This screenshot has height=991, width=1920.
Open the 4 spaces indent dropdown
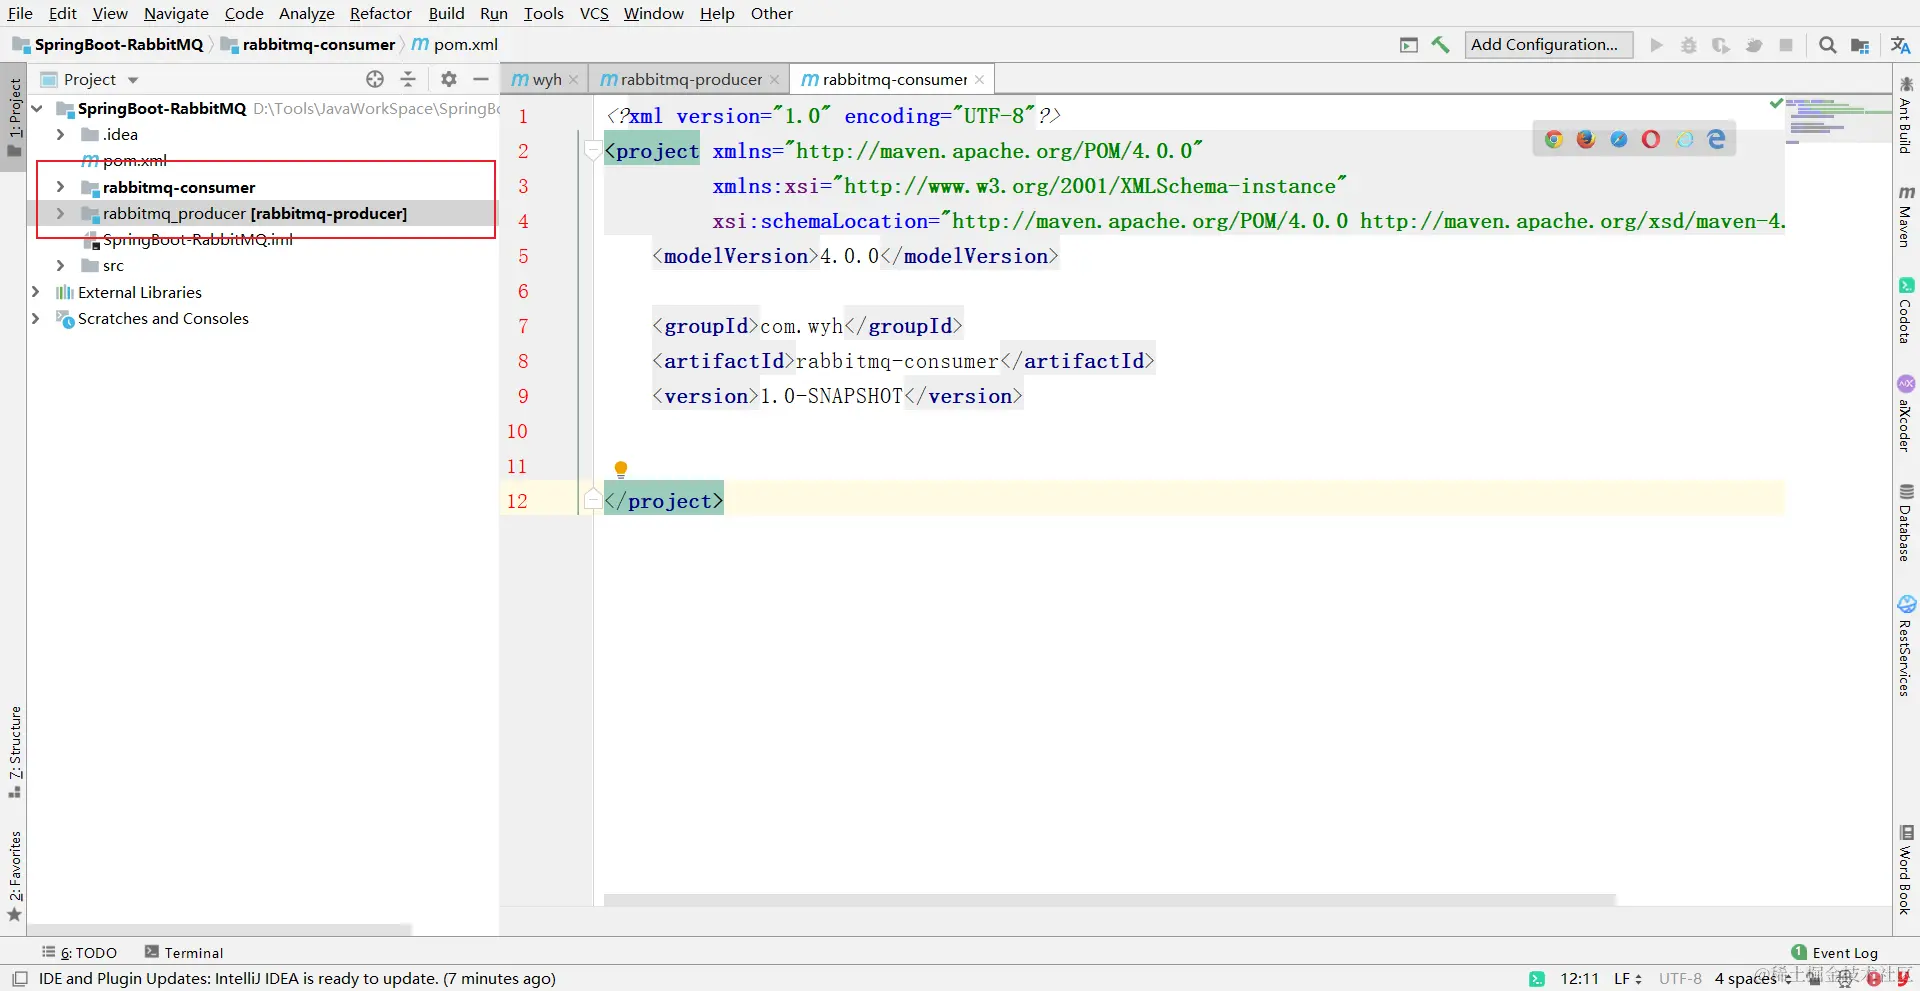[x=1753, y=979]
